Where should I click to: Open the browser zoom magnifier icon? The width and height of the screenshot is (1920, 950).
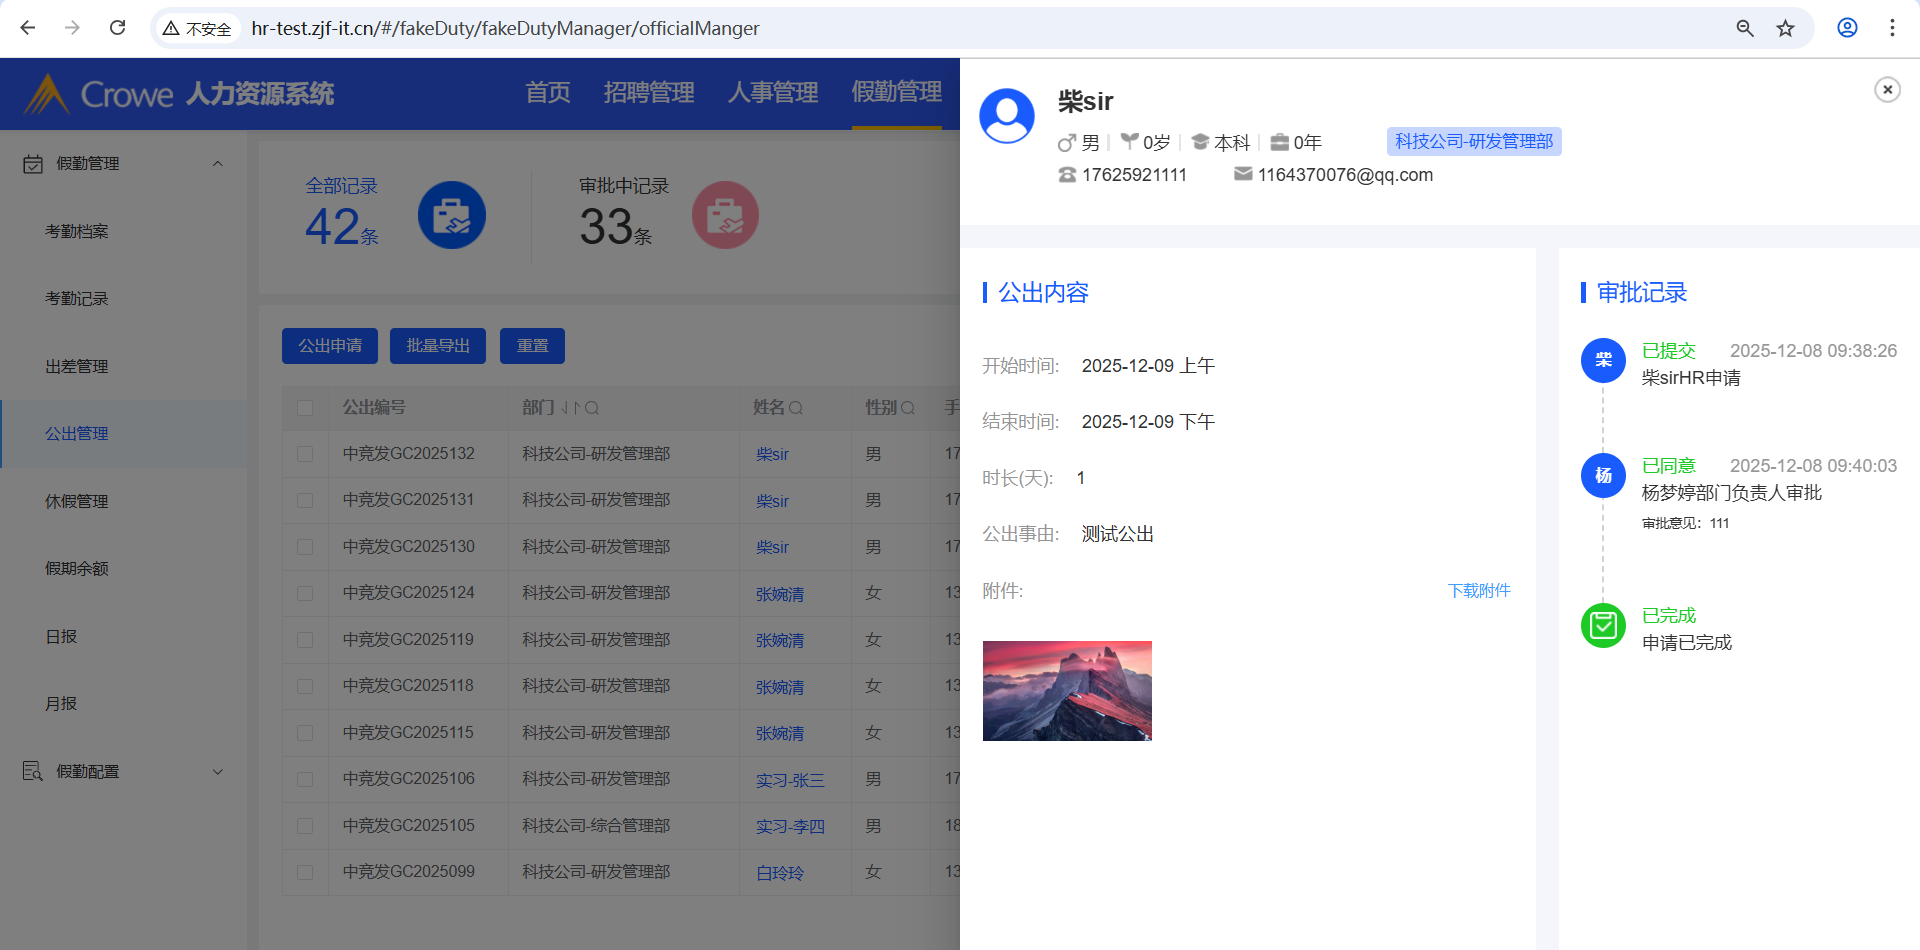(1745, 28)
